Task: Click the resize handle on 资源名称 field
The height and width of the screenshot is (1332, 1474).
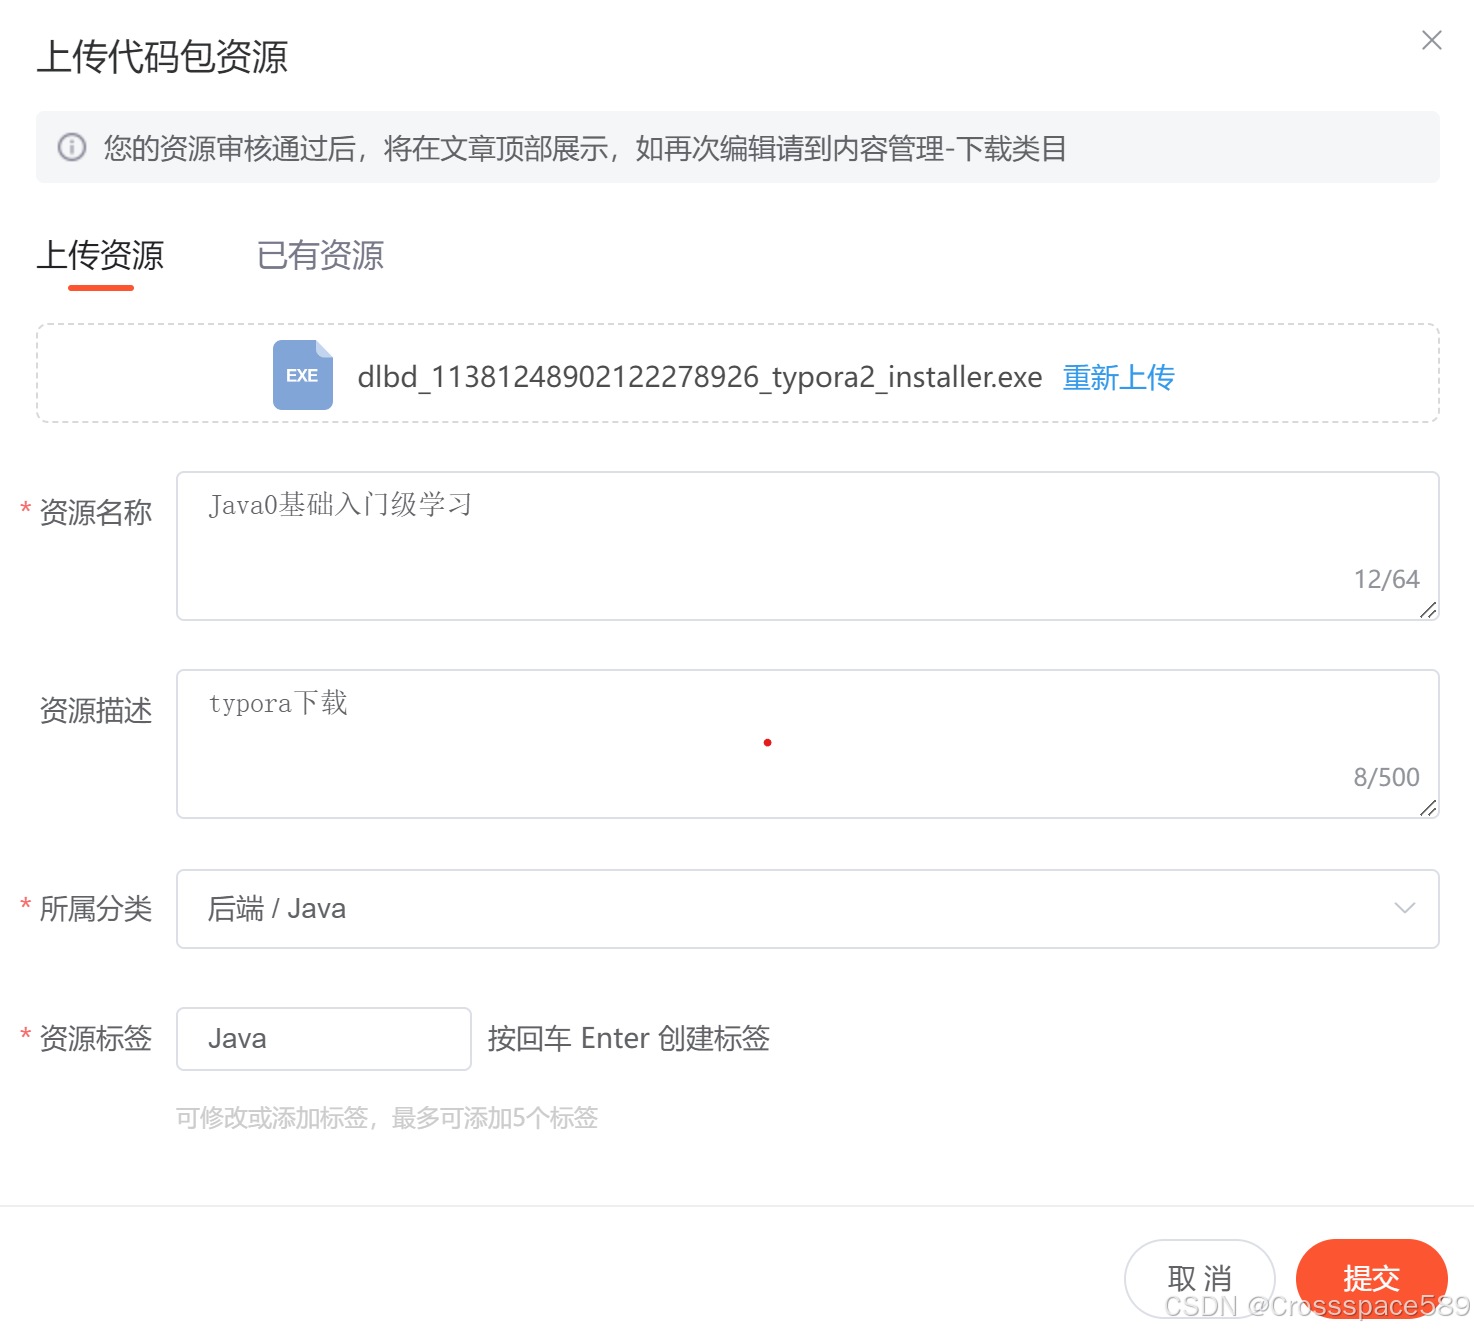Action: tap(1428, 610)
